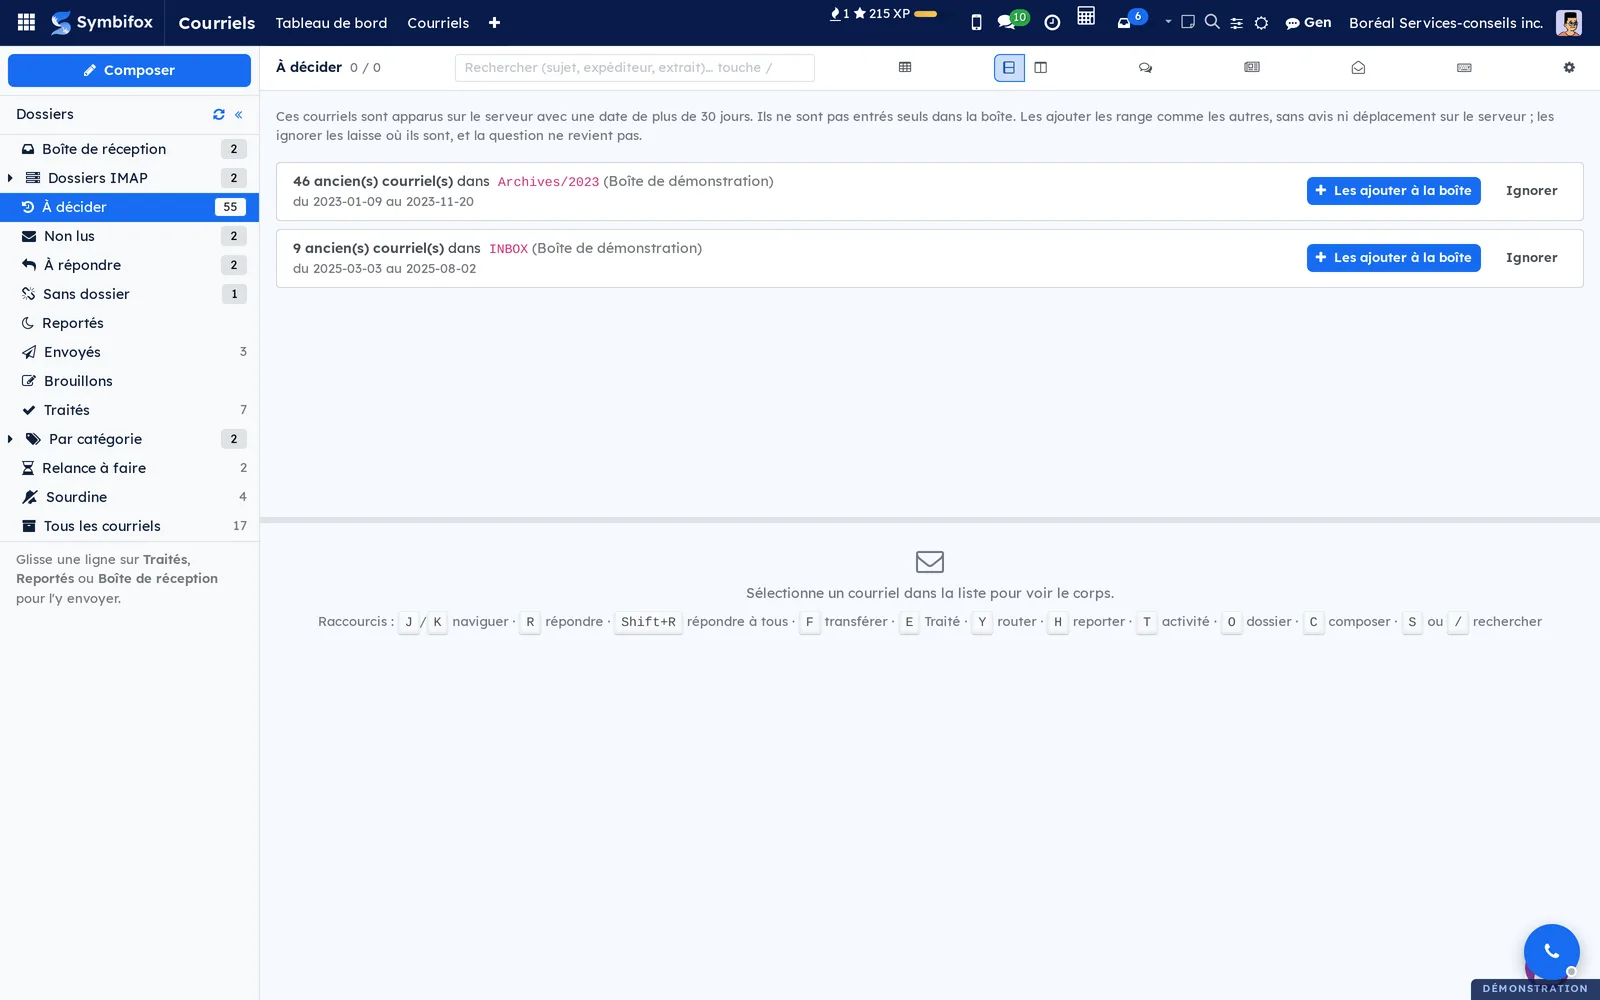1600x1000 pixels.
Task: Open the sticky note icon
Action: [1188, 21]
